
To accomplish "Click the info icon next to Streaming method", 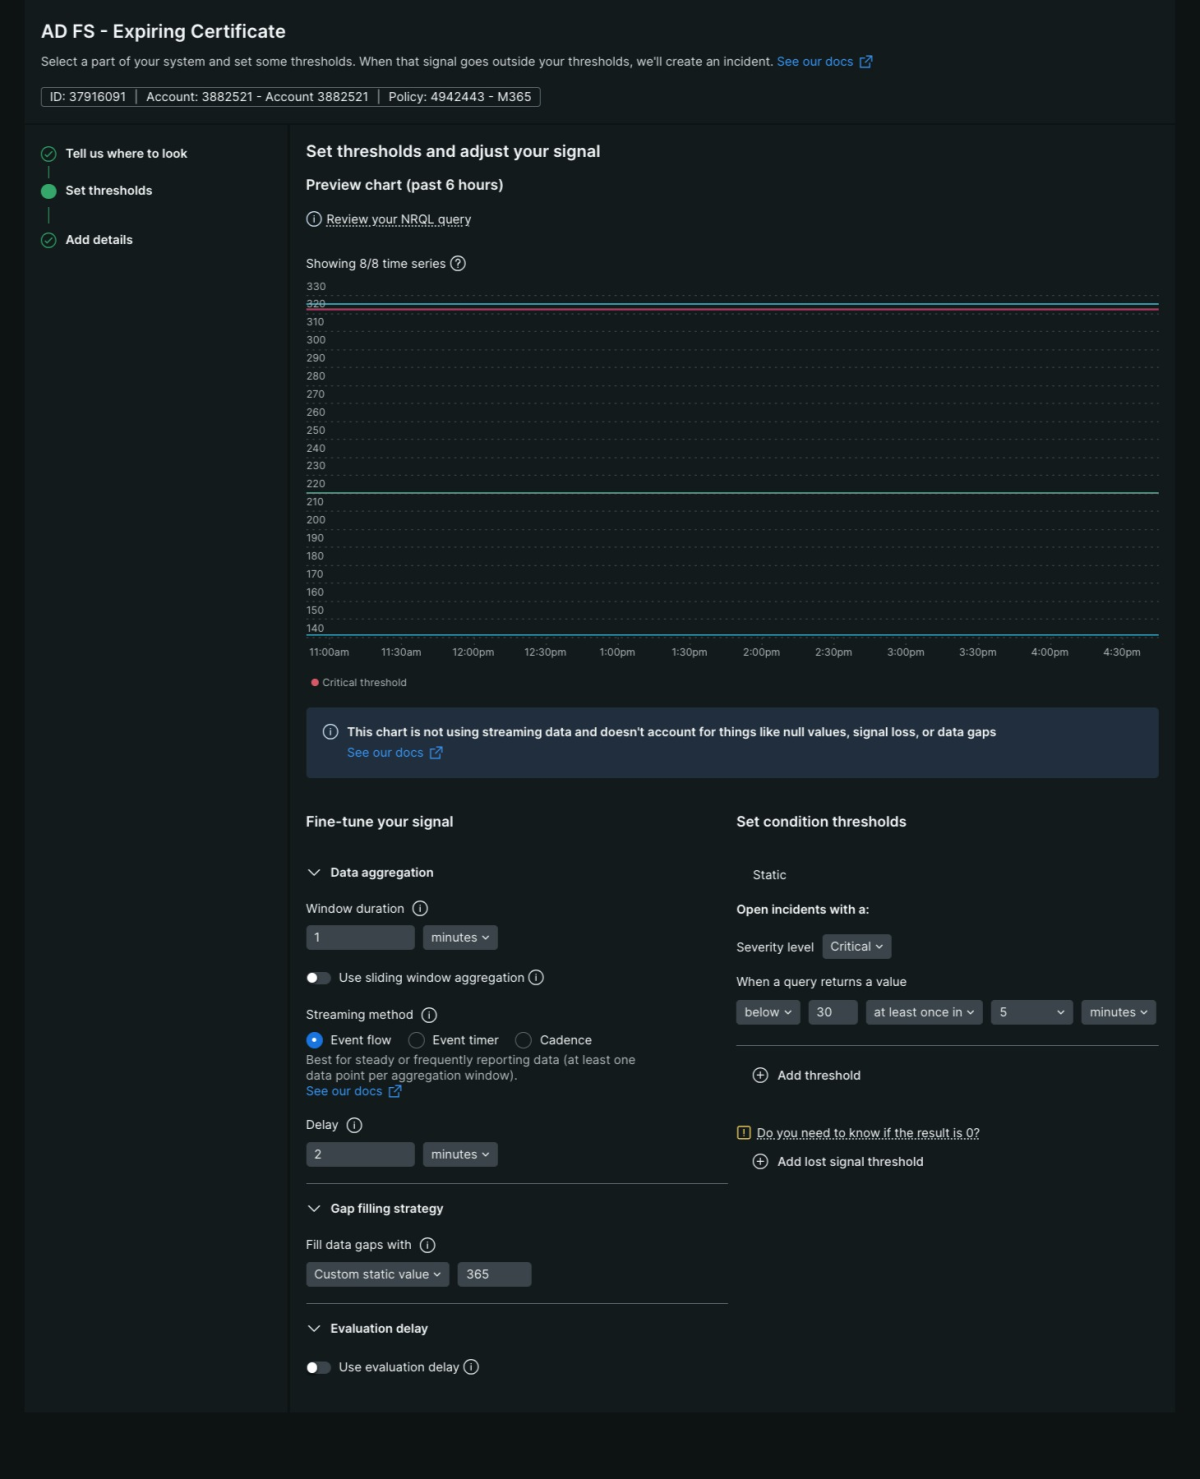I will pyautogui.click(x=429, y=1015).
